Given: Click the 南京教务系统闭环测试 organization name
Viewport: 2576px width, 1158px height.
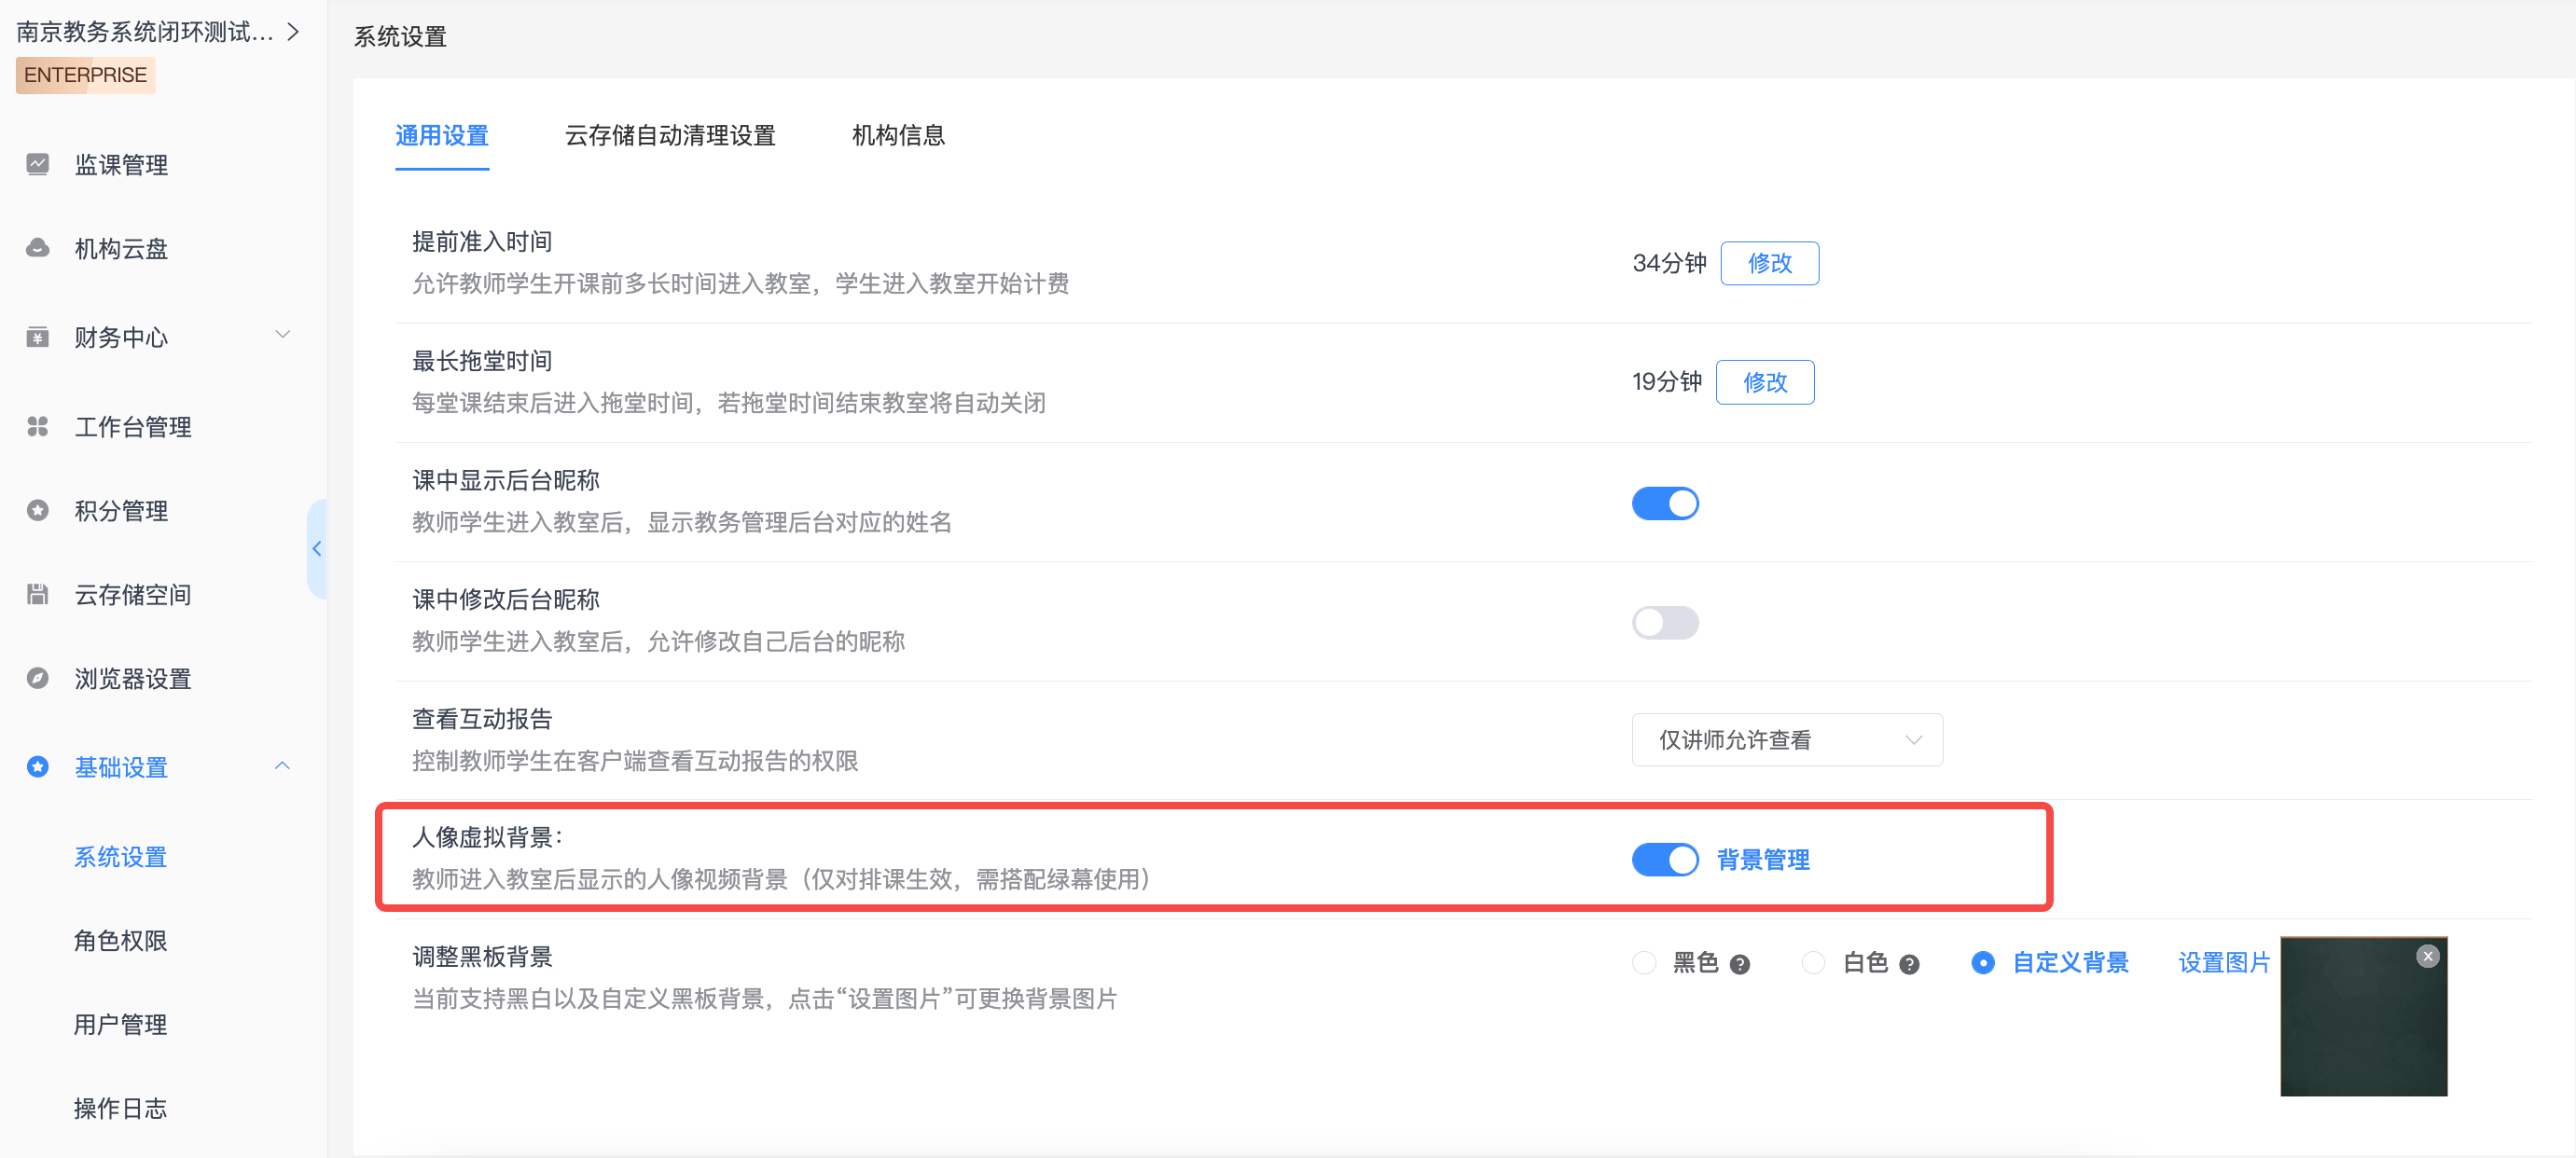Looking at the screenshot, I should [x=145, y=32].
